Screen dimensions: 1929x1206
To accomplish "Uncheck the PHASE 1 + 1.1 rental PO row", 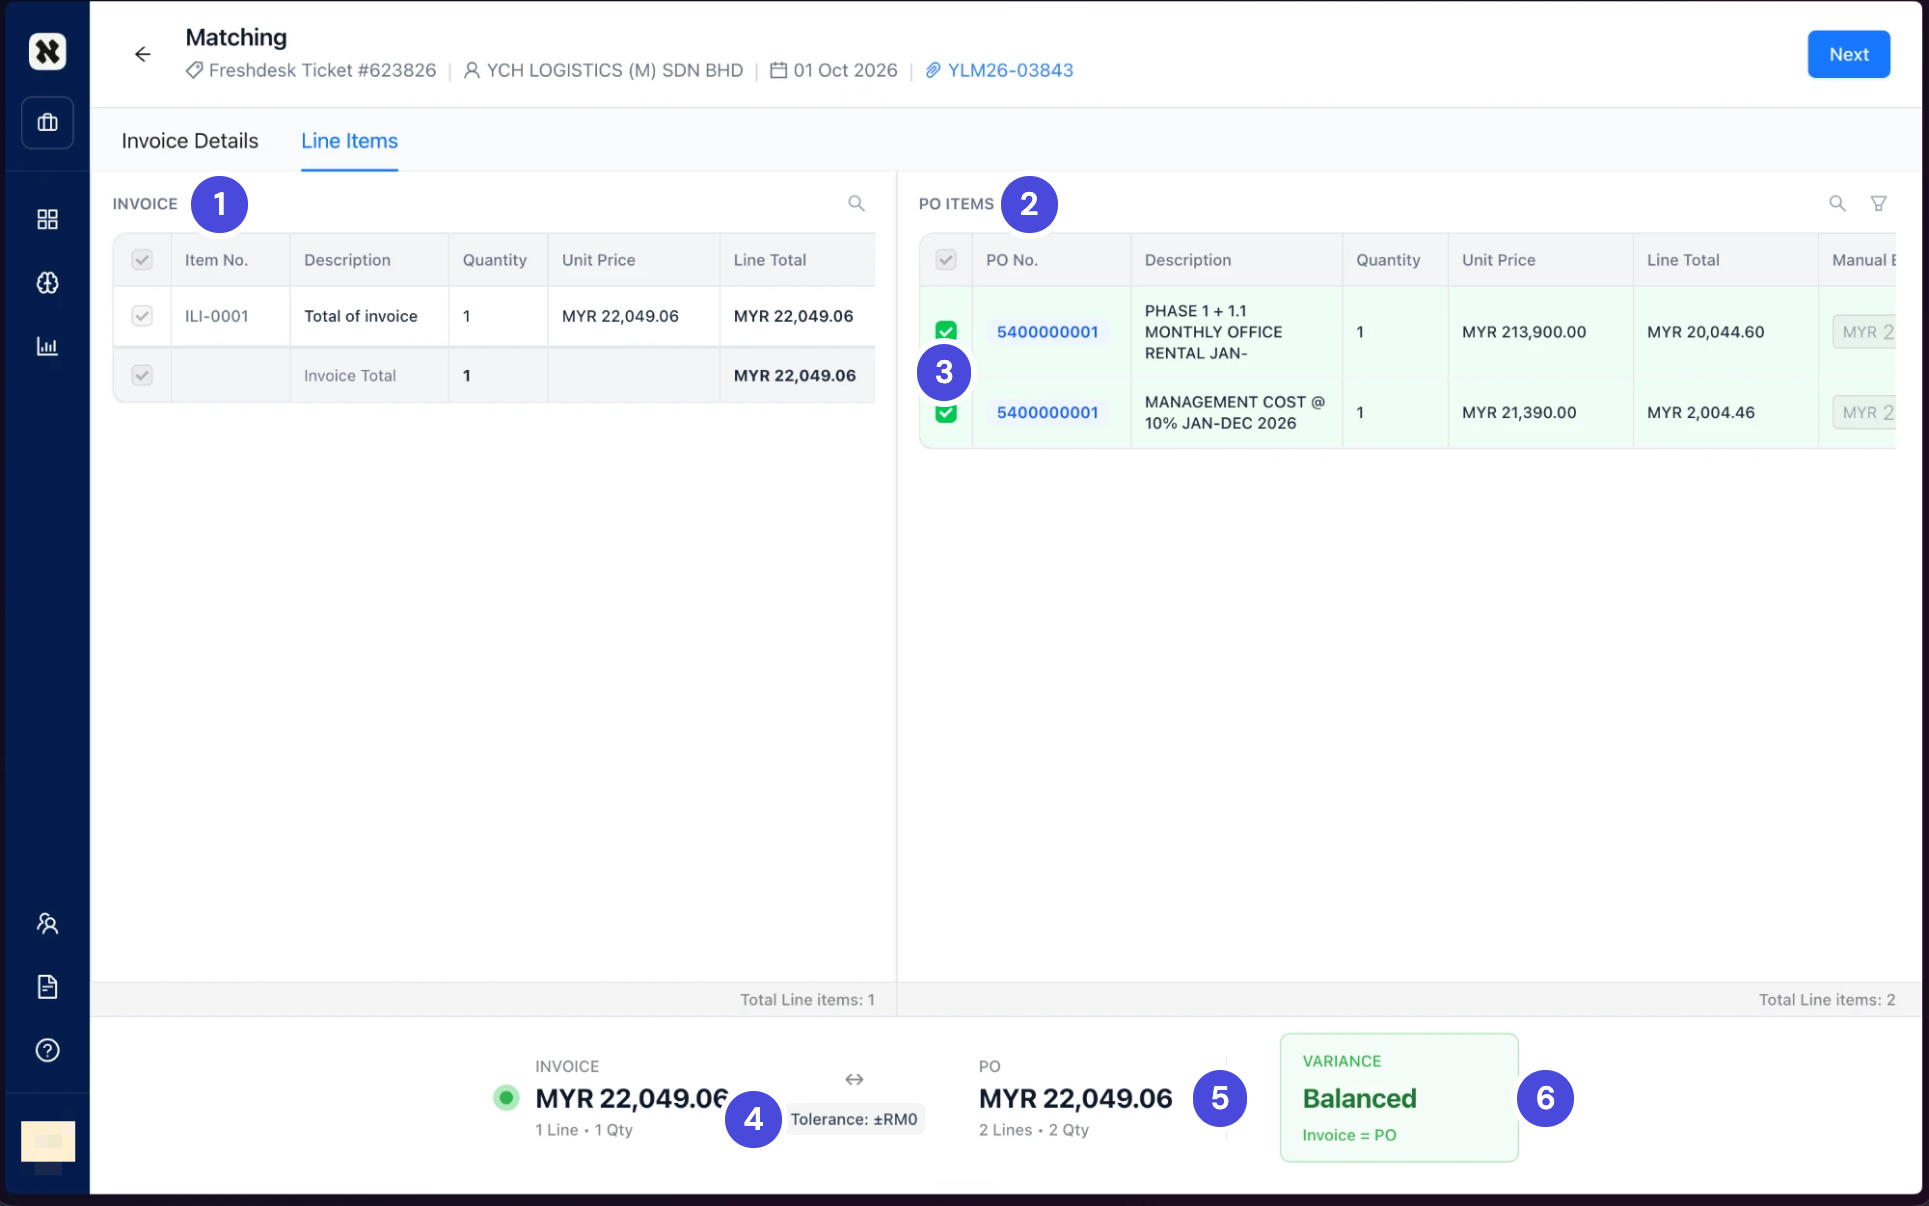I will pyautogui.click(x=946, y=330).
